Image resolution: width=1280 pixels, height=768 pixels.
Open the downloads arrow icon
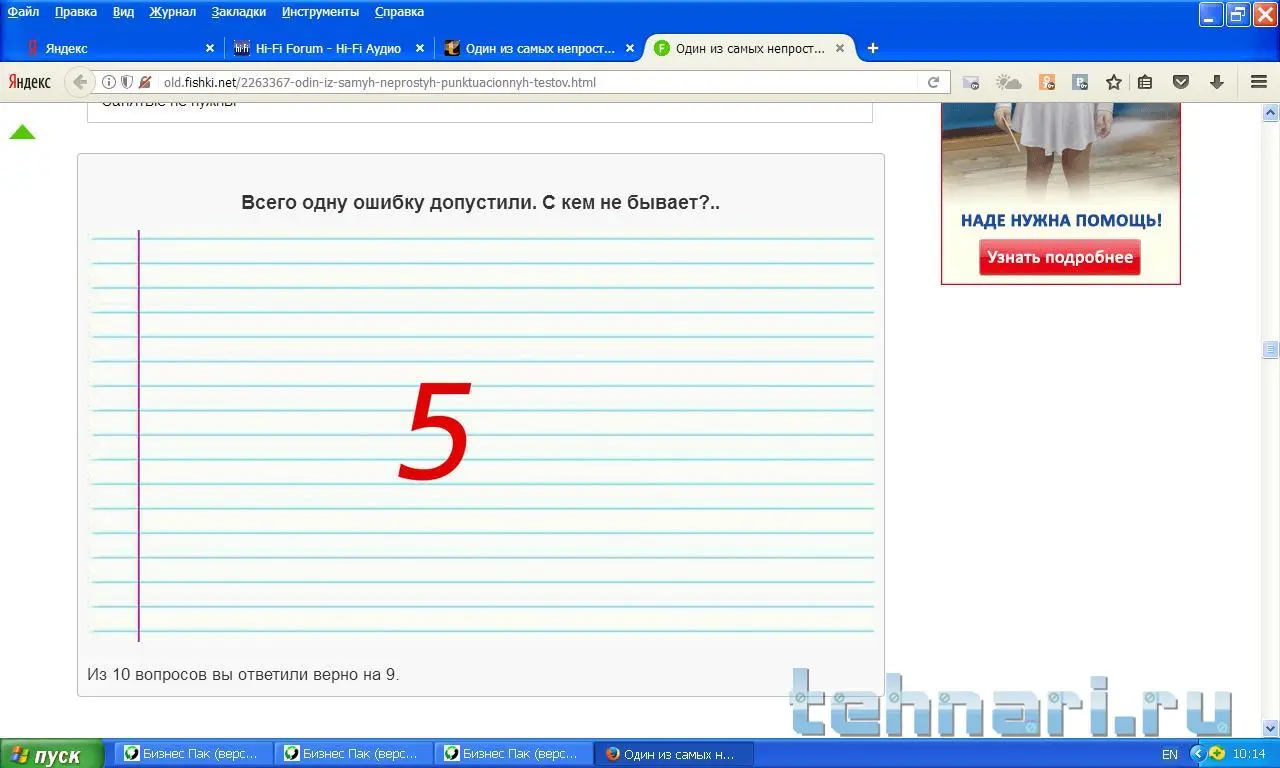click(x=1217, y=82)
